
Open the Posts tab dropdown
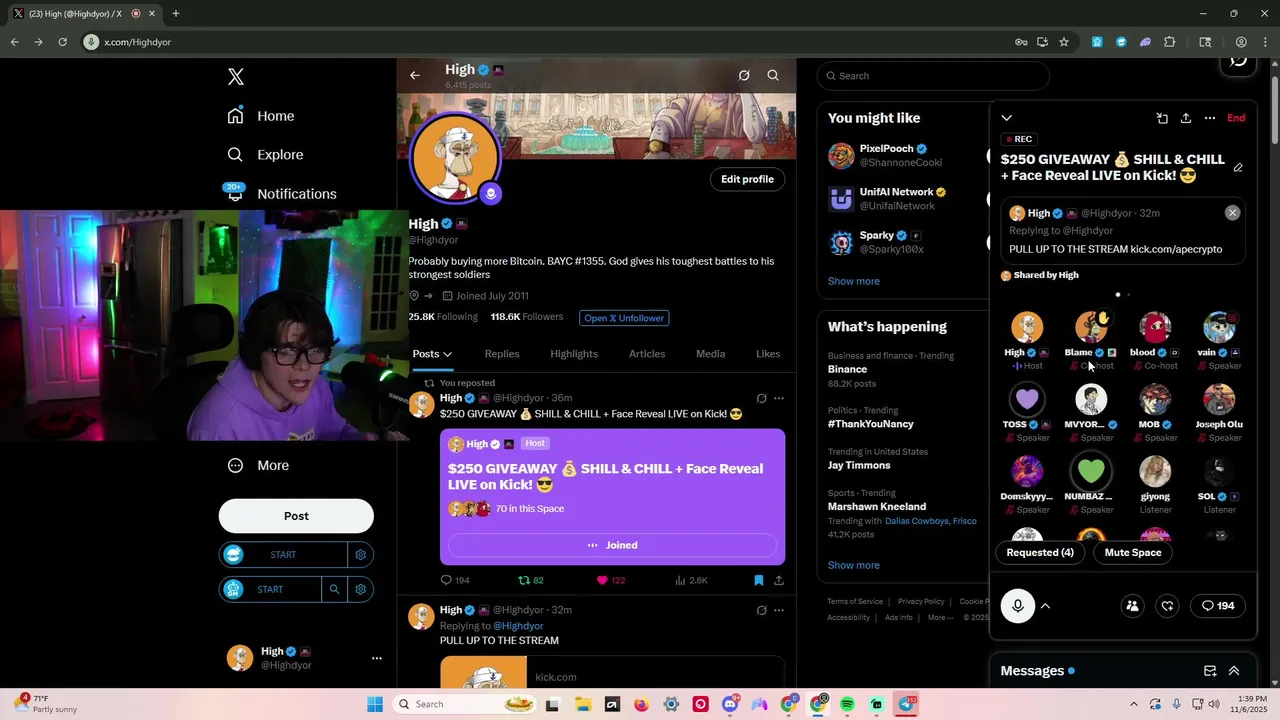pos(432,354)
